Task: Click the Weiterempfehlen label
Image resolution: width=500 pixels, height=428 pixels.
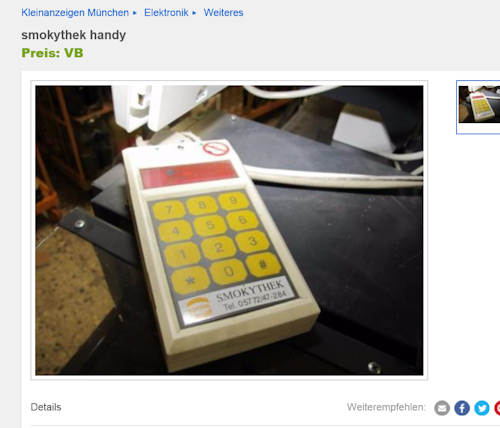Action: tap(386, 407)
